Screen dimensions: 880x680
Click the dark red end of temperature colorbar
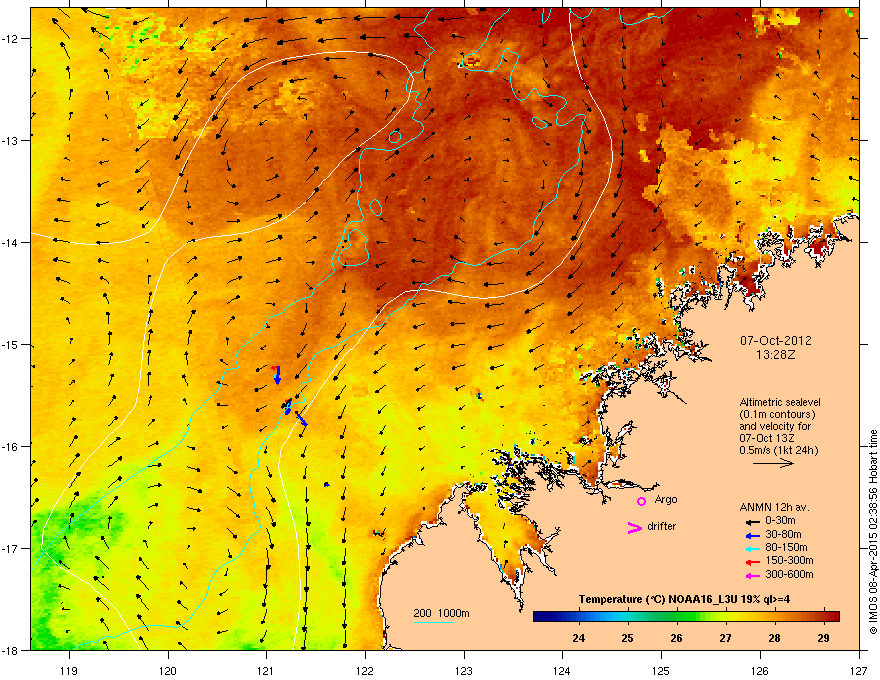click(x=833, y=616)
